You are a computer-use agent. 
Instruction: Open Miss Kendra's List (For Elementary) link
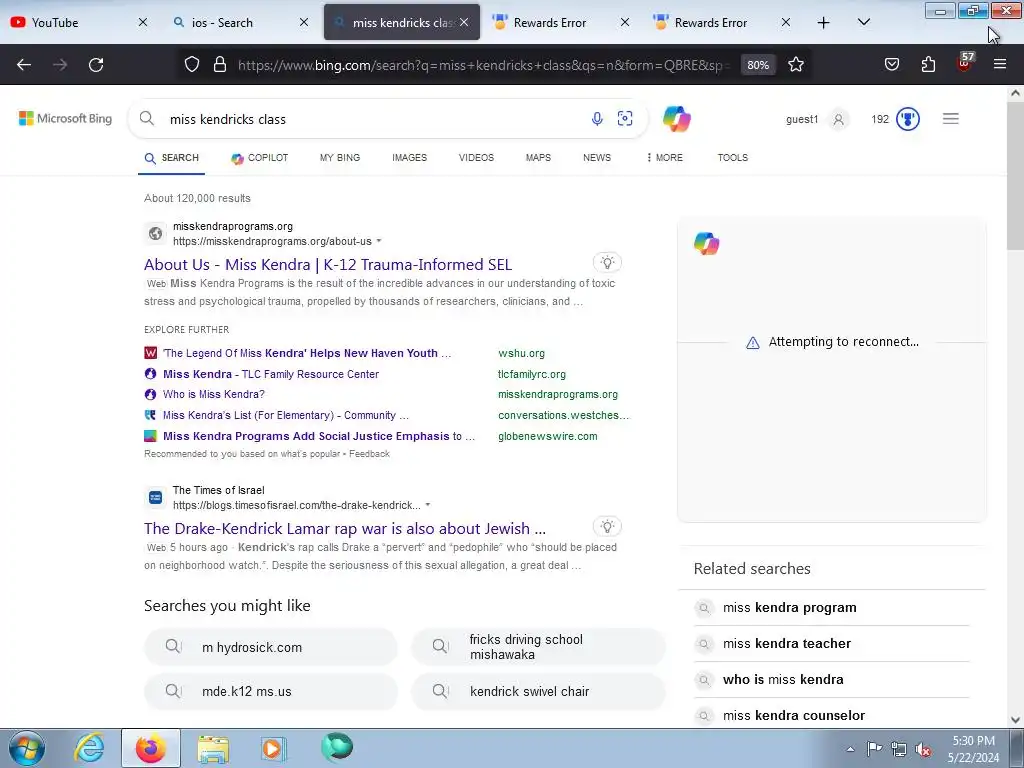(285, 415)
